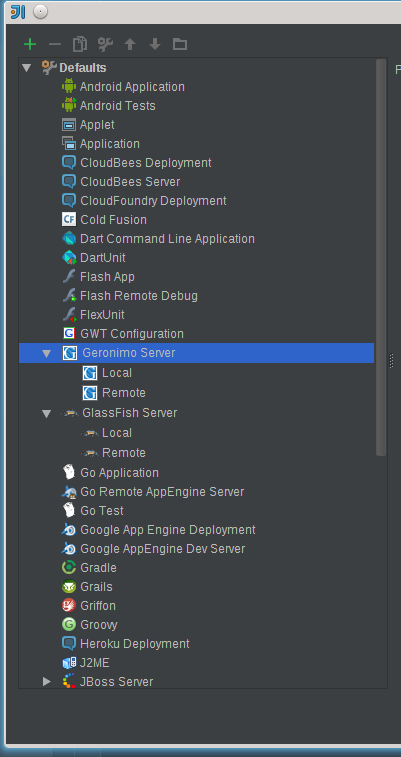401x757 pixels.
Task: Click the Cold Fusion CF icon
Action: tap(69, 220)
